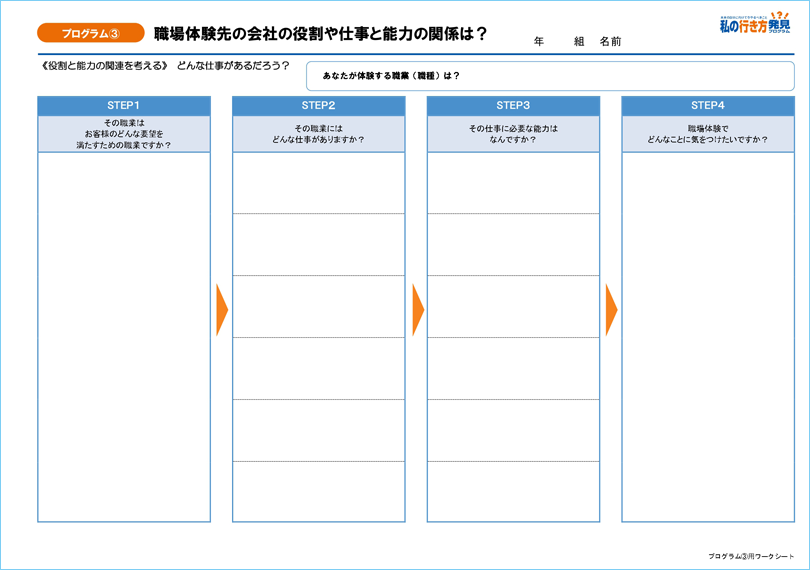Click the 年 label in the header
This screenshot has width=810, height=570.
point(539,41)
